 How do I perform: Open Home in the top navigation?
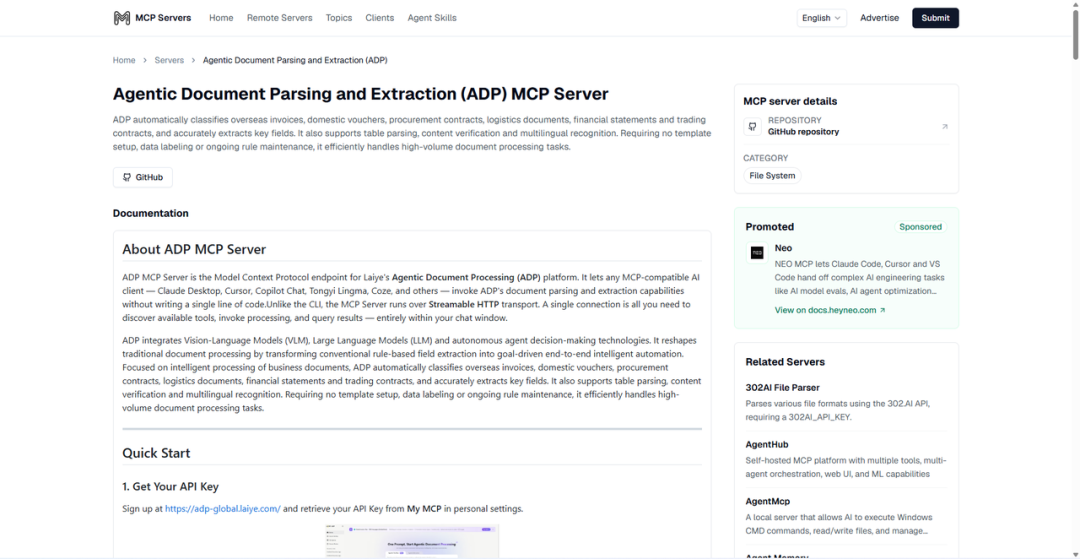pos(221,18)
